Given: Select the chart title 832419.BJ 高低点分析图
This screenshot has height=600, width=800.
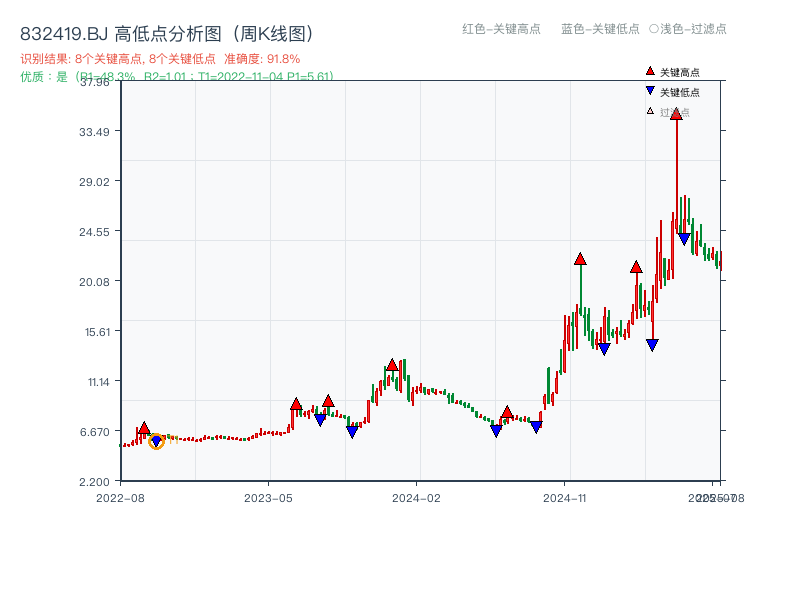Looking at the screenshot, I should pos(115,31).
